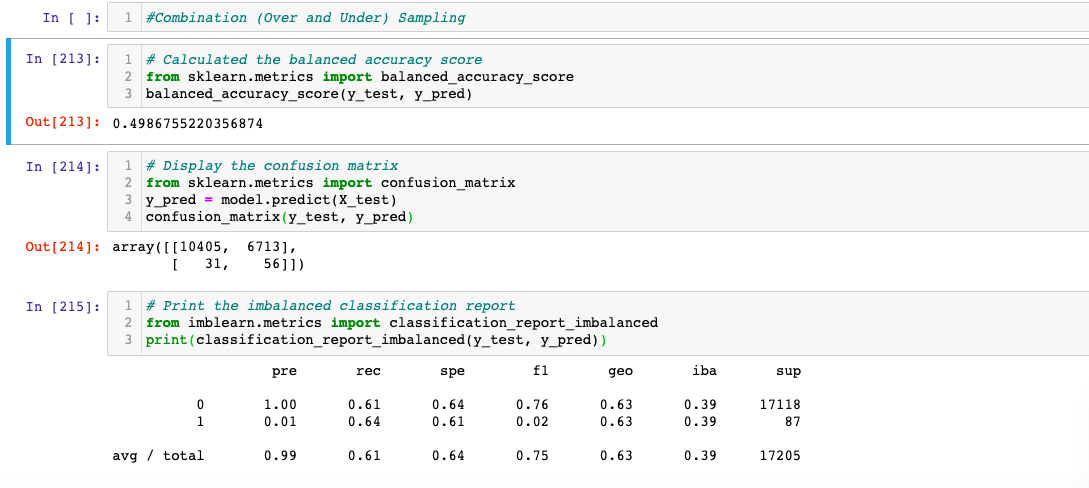Click 'from sklearn.metrics import confusion_matrix' line
The height and width of the screenshot is (488, 1089).
pyautogui.click(x=331, y=183)
